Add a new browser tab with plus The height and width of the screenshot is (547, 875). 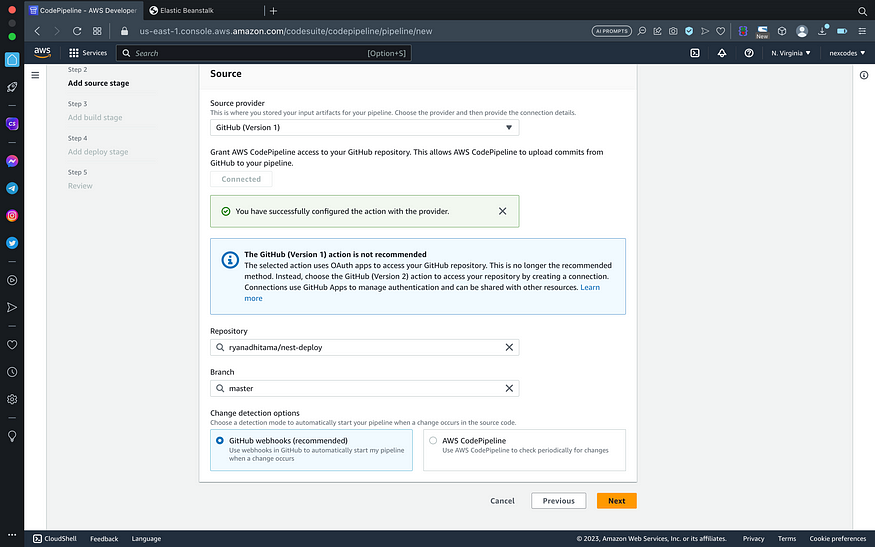coord(273,11)
